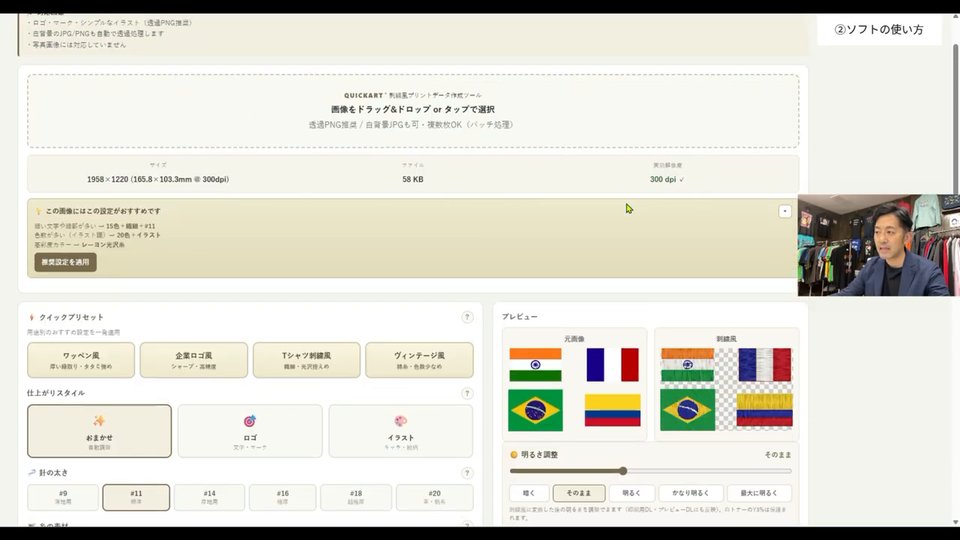Click the webcam video overlay
Image resolution: width=960 pixels, height=540 pixels.
click(x=879, y=246)
